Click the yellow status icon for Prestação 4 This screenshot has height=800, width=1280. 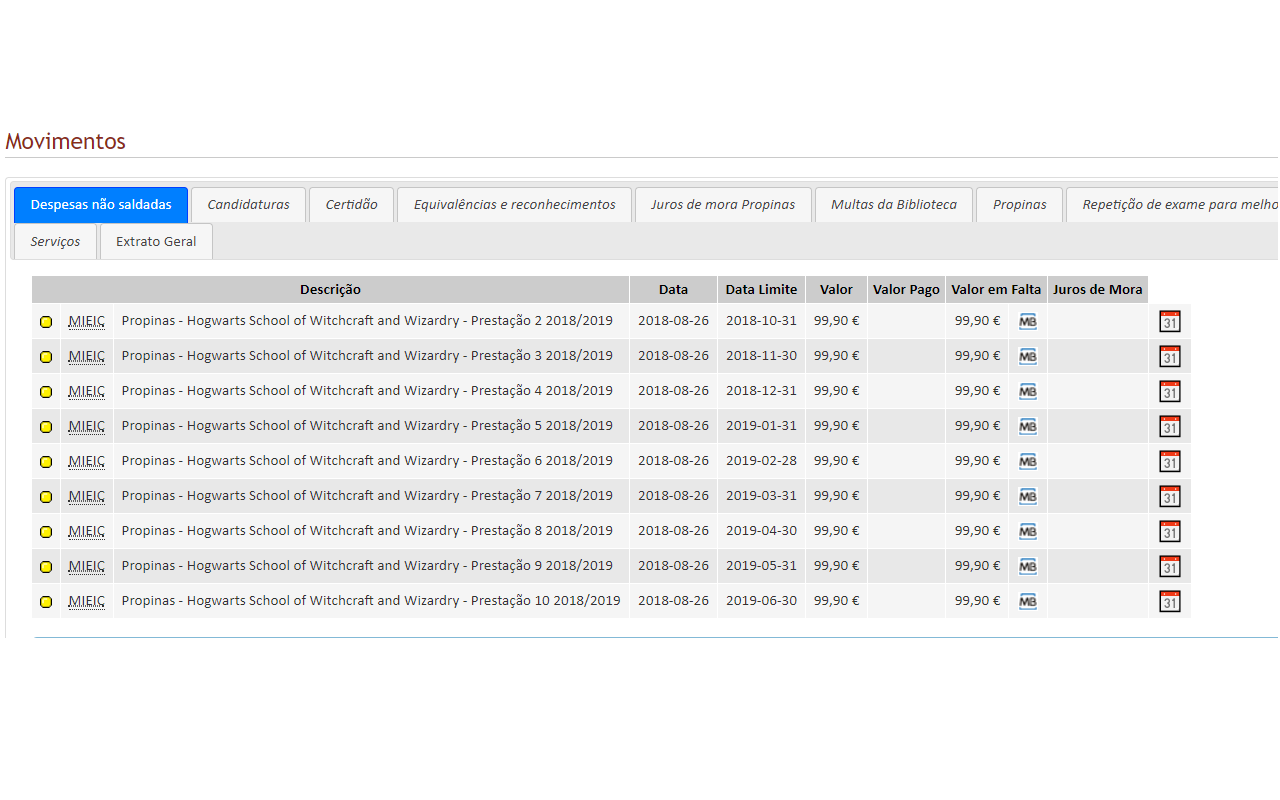[46, 392]
